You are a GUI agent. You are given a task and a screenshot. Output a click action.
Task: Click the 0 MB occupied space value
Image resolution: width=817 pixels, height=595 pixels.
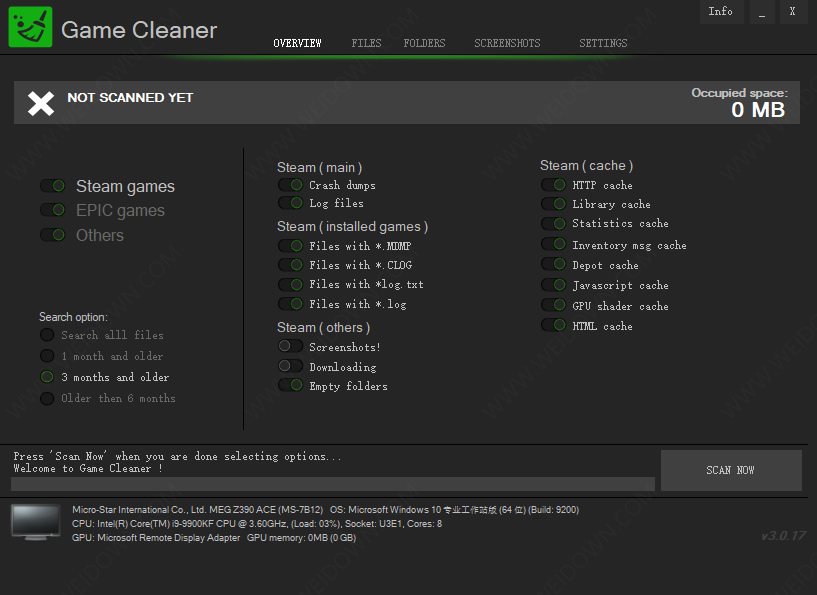(758, 110)
